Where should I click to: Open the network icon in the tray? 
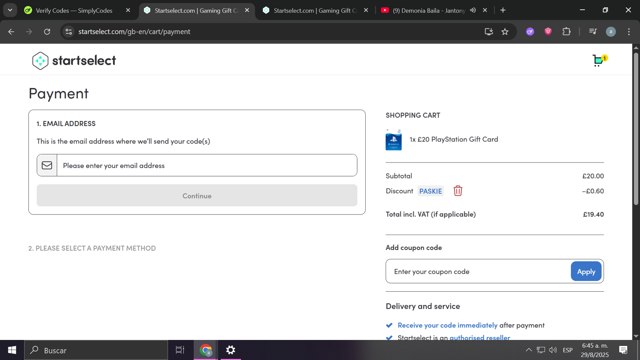click(x=541, y=350)
